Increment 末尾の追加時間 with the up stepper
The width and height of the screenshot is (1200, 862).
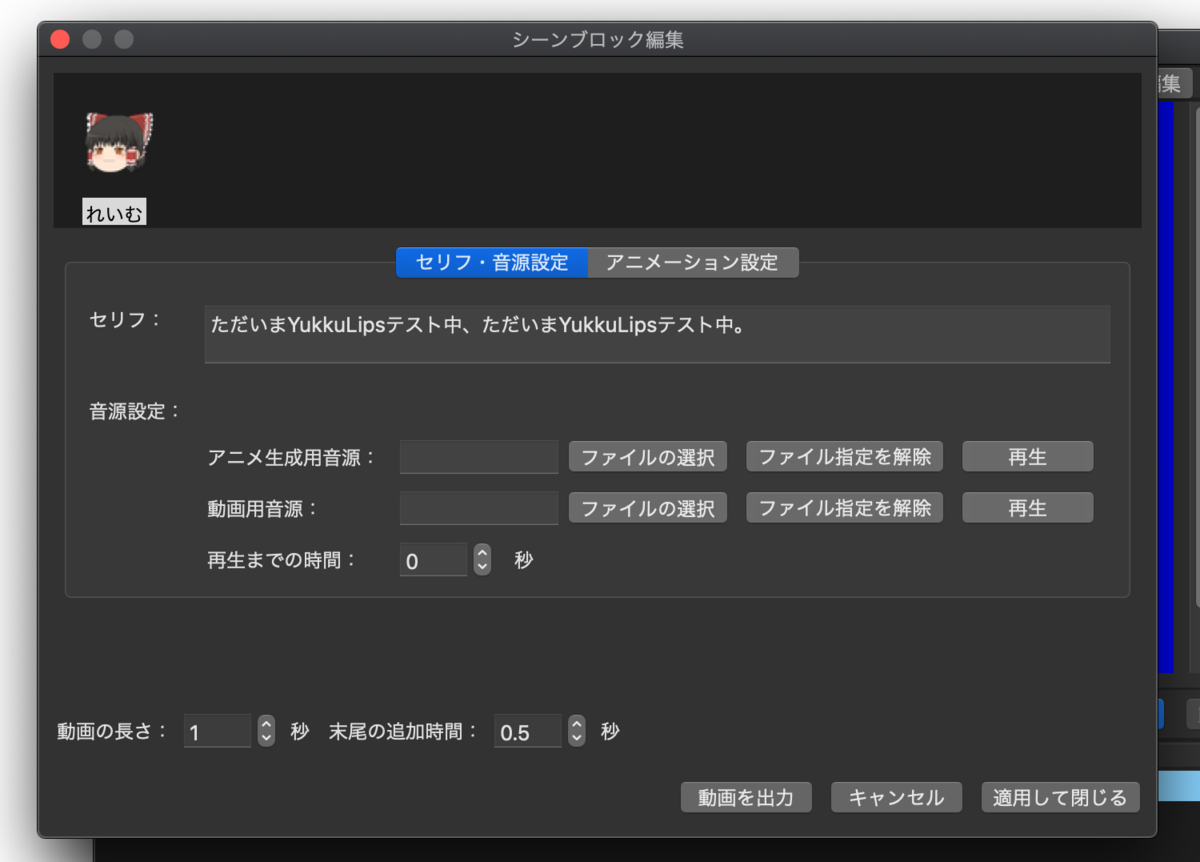point(576,725)
